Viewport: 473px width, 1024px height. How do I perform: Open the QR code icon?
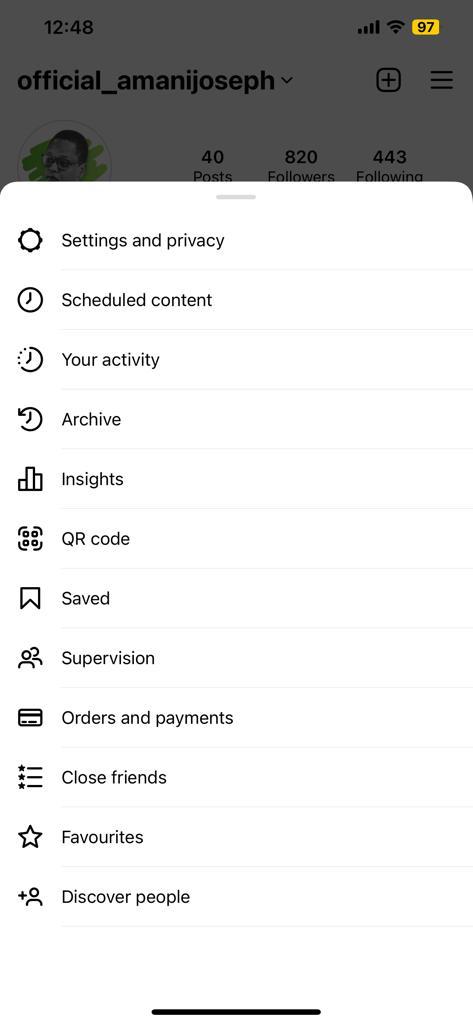pyautogui.click(x=30, y=539)
